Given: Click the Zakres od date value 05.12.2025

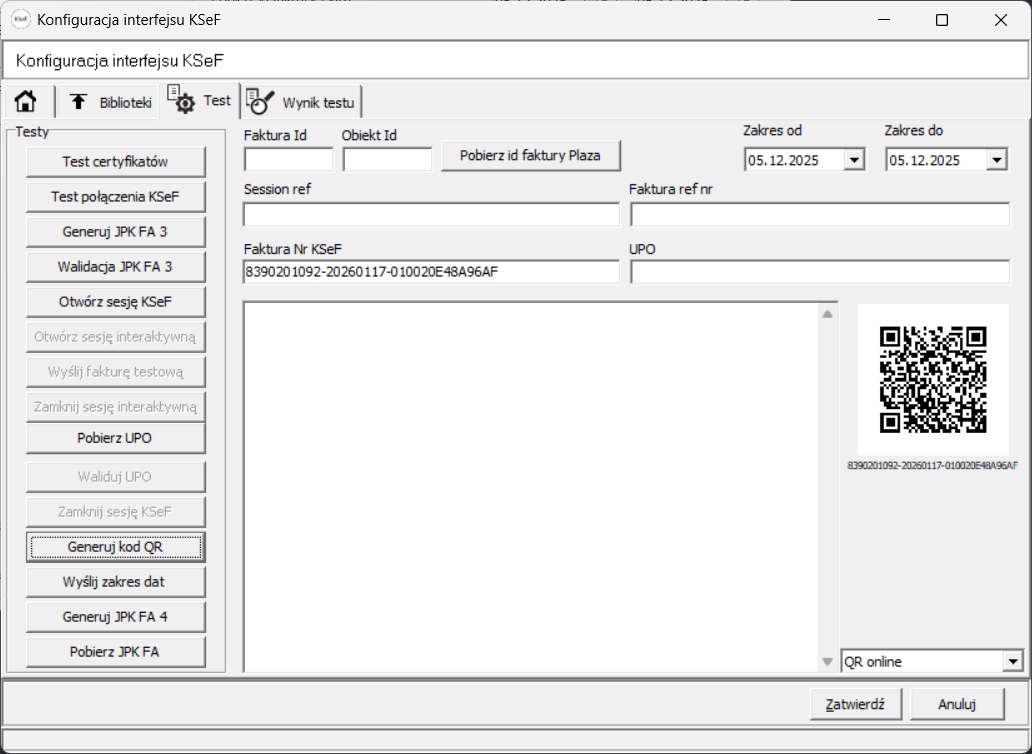Looking at the screenshot, I should pos(783,161).
